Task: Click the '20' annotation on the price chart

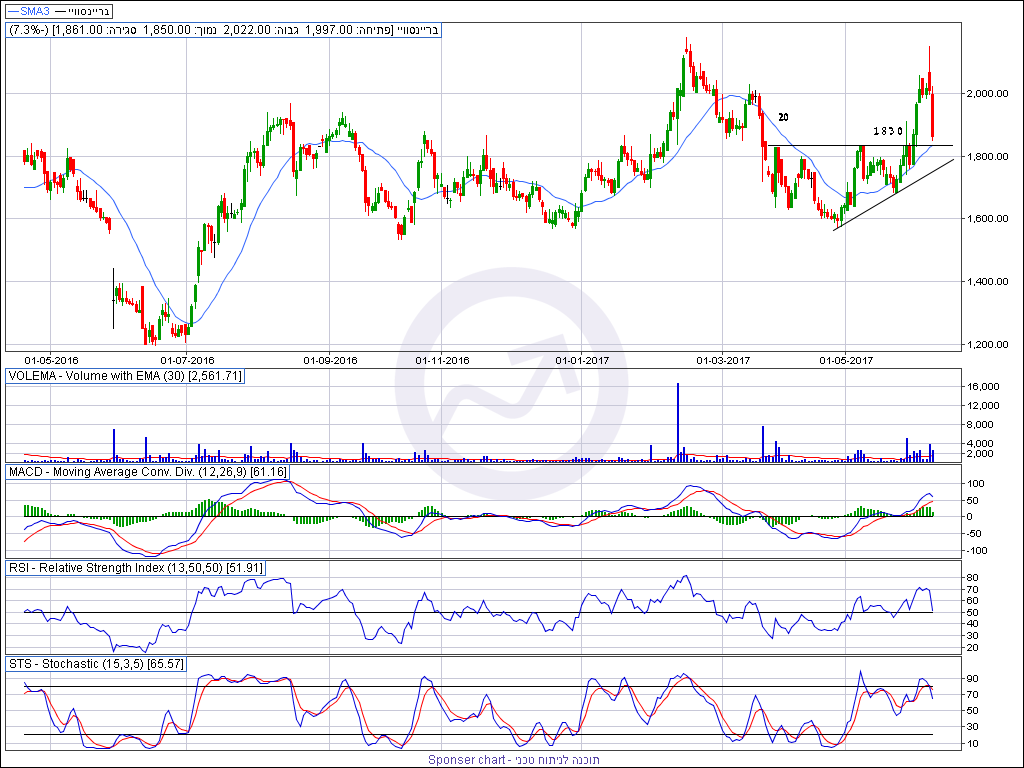Action: pyautogui.click(x=783, y=117)
